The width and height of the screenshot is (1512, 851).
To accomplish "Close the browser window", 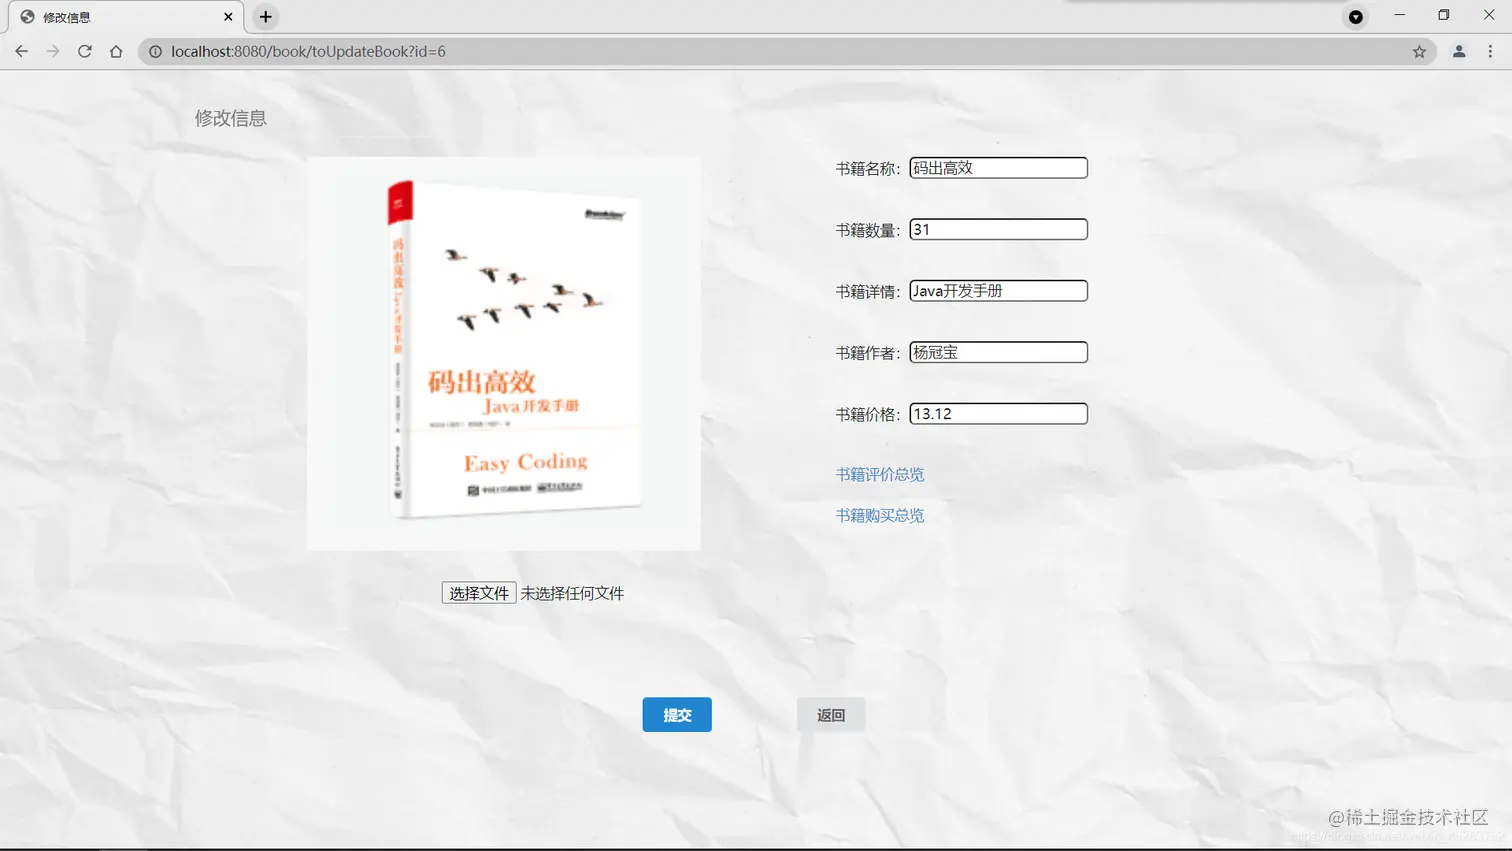I will 1489,15.
